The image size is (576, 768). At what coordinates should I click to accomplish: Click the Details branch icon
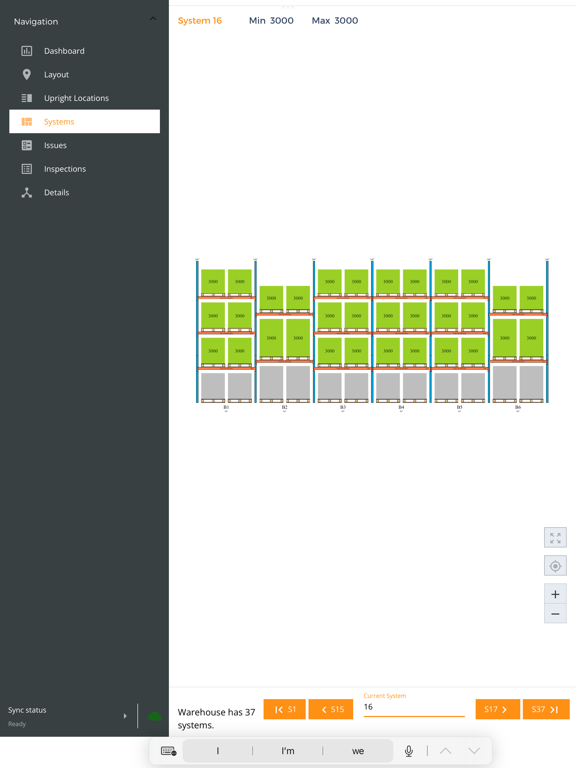click(27, 192)
